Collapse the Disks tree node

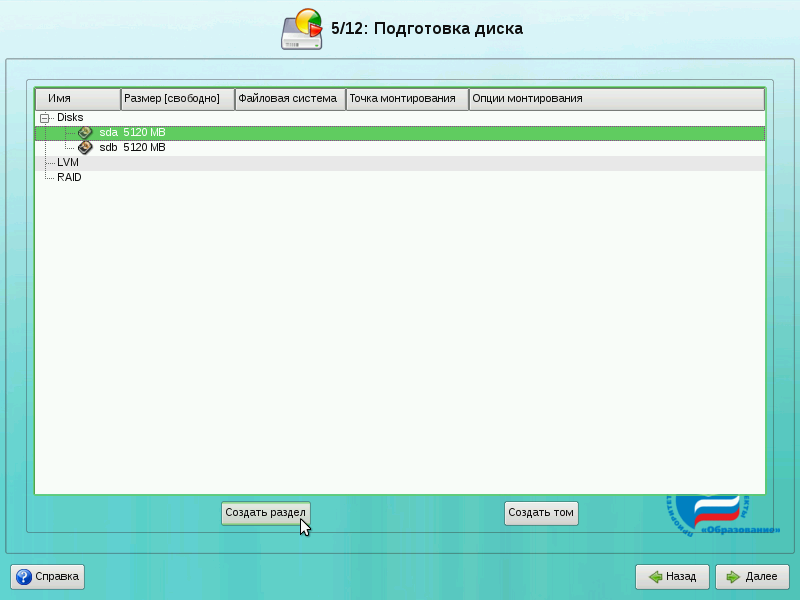coord(44,118)
